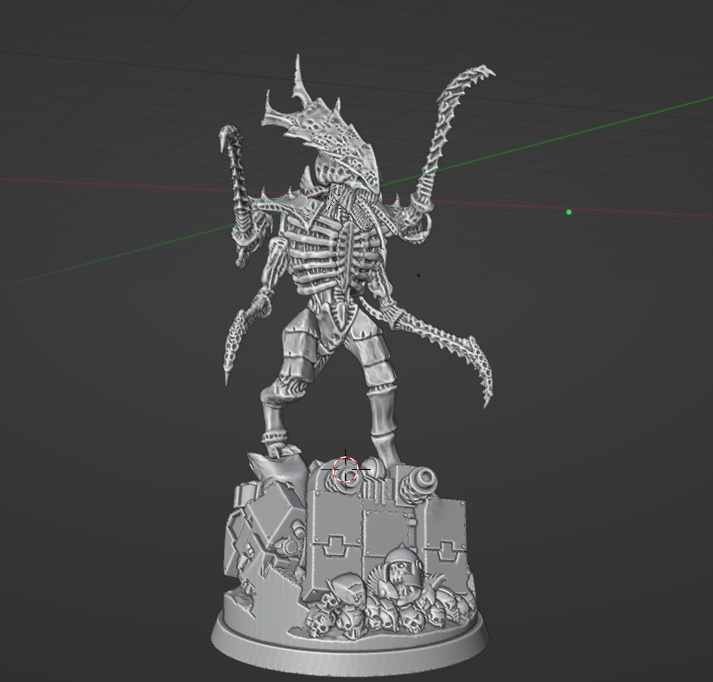Select the bright green point object
Image resolution: width=713 pixels, height=682 pixels.
[569, 212]
